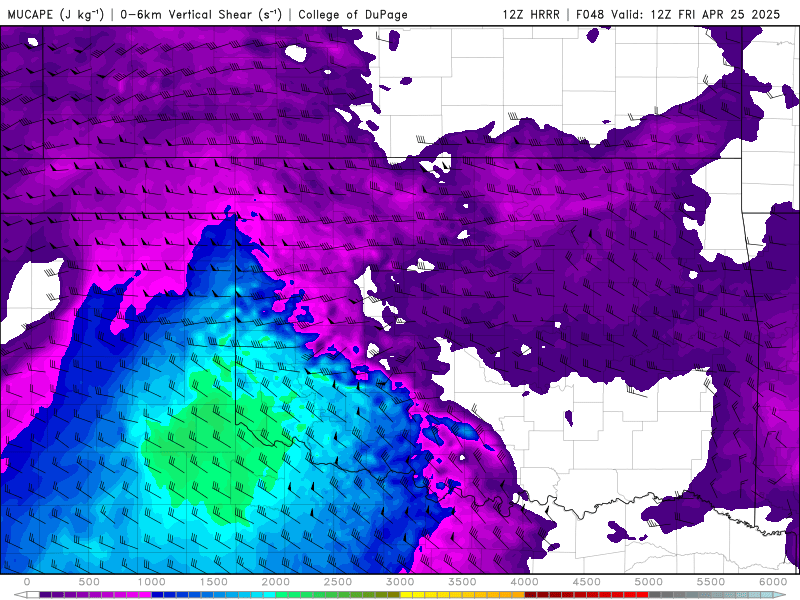Screen dimensions: 800x600
Task: Select the white swatch in the color bar
Action: 33,594
